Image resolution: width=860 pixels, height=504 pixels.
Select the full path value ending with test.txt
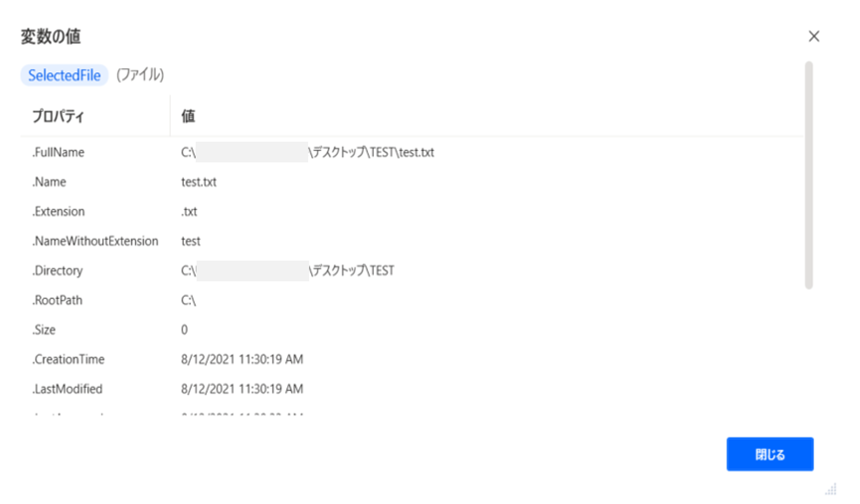pos(308,152)
